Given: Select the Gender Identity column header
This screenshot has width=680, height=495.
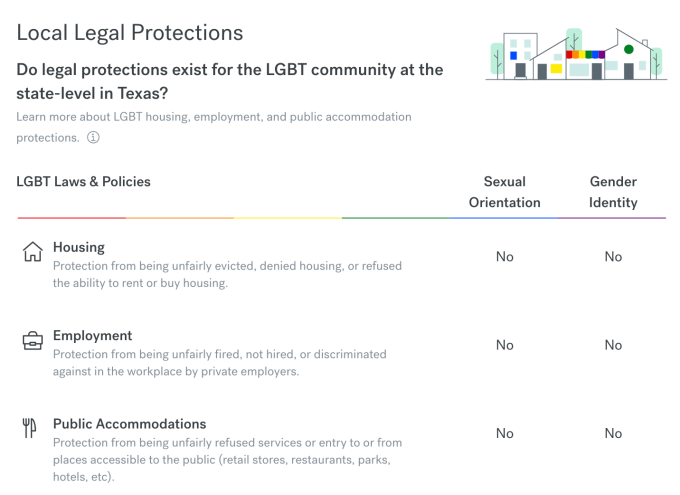Looking at the screenshot, I should click(x=613, y=192).
